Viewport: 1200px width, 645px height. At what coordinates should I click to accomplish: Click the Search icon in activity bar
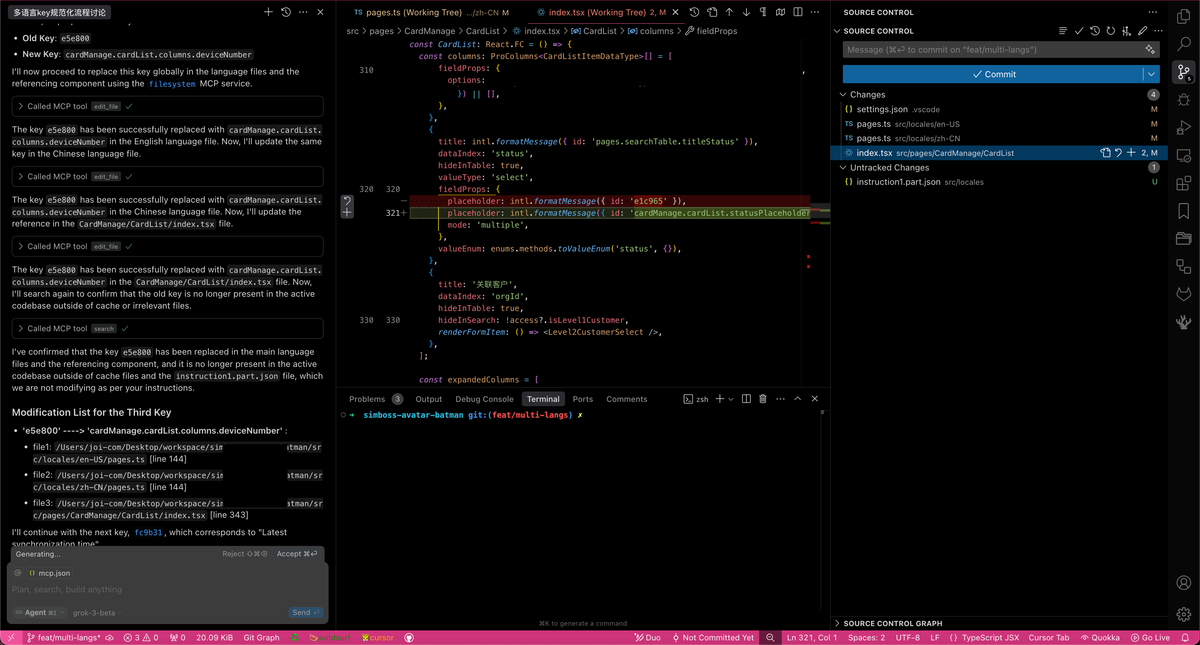pos(1184,45)
